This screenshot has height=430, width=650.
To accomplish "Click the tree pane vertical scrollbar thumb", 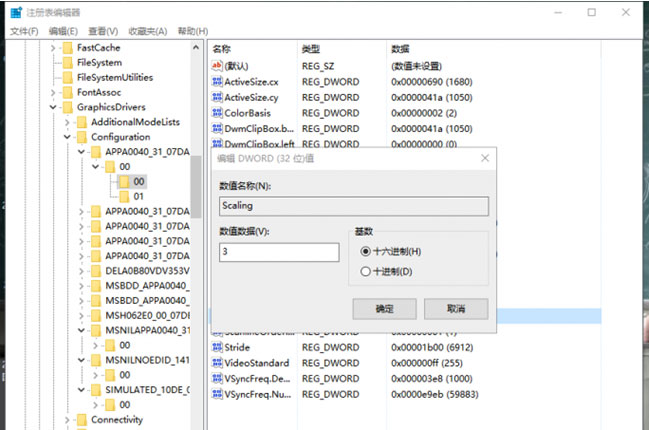I will [x=196, y=187].
